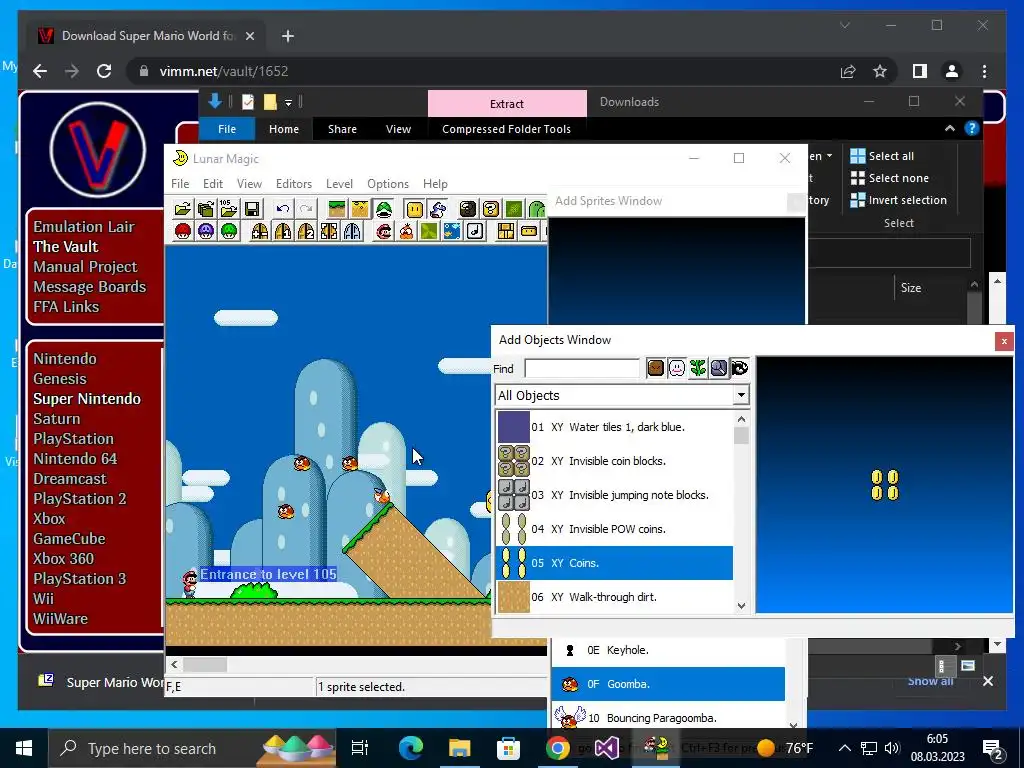This screenshot has height=768, width=1024.
Task: Click the brown block filter icon in Add Objects
Action: 656,368
